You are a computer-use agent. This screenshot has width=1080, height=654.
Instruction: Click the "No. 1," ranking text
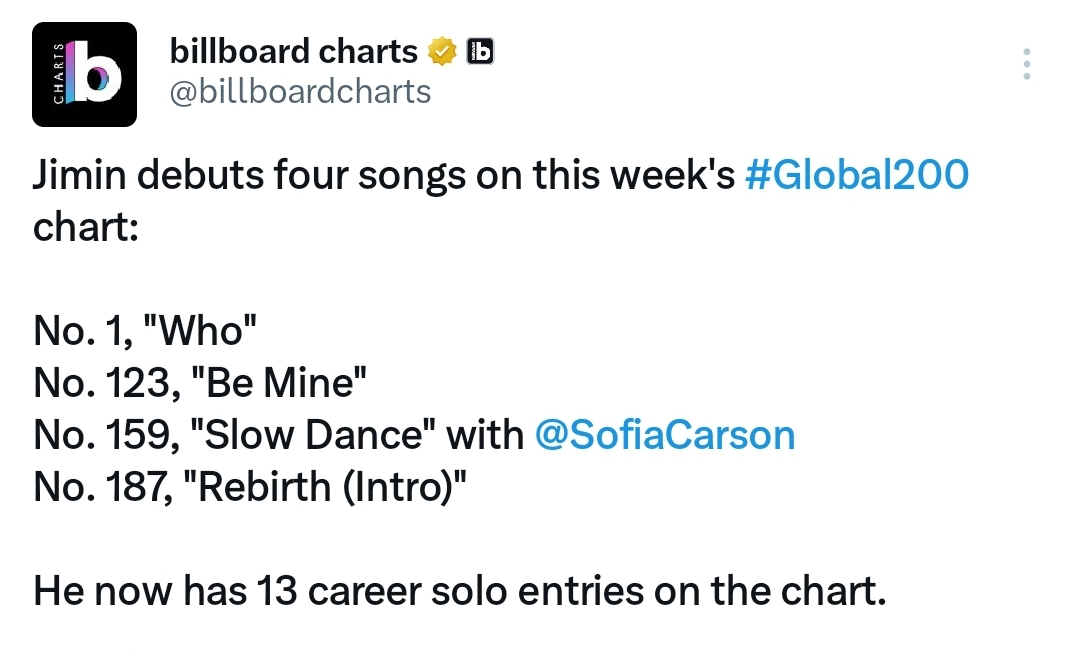[83, 330]
